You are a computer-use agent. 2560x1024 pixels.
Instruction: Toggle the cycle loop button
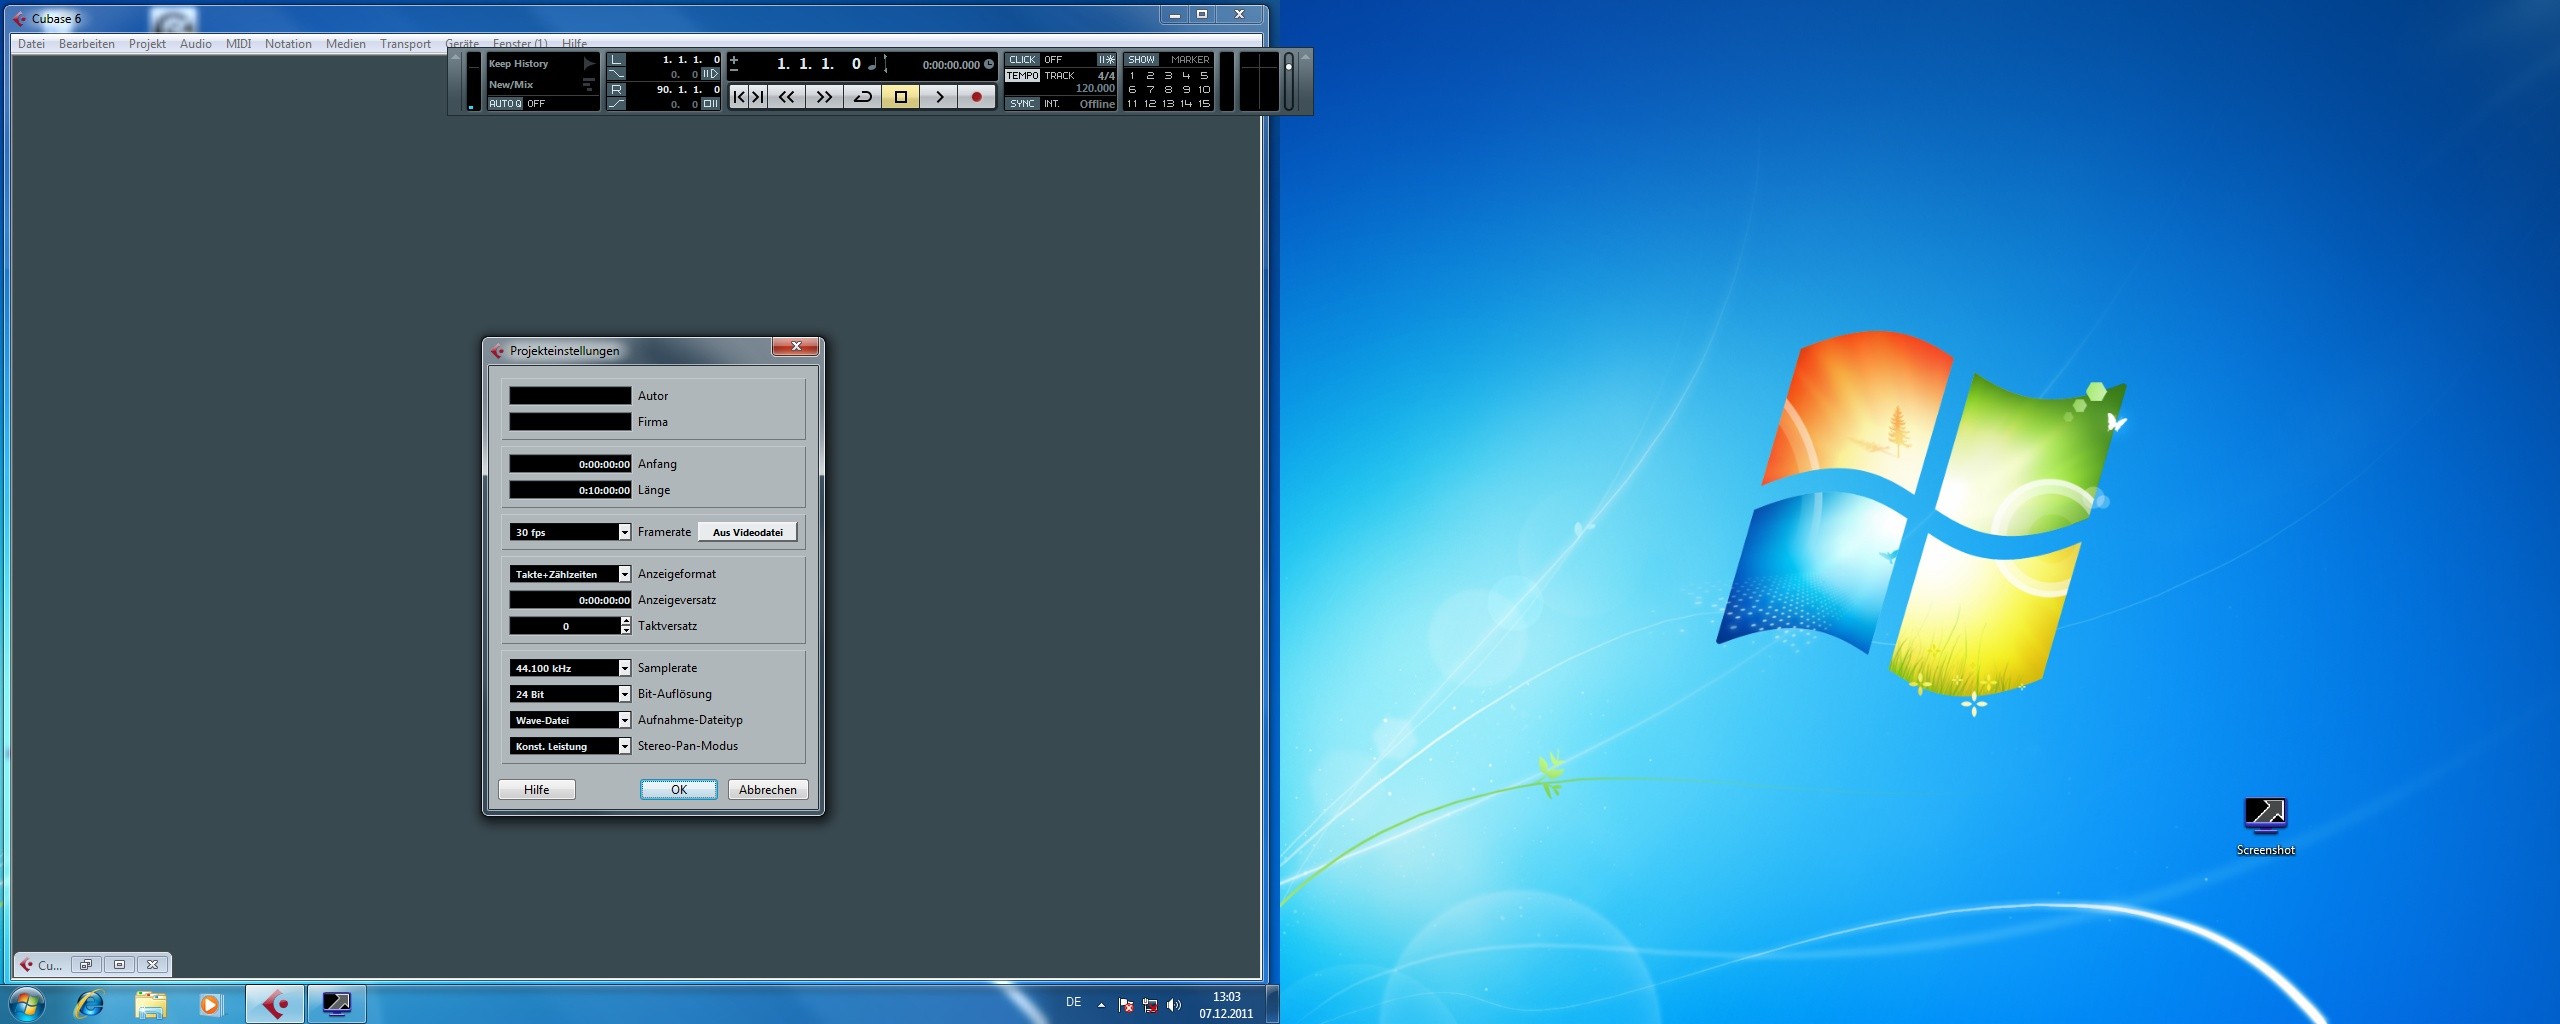coord(862,97)
